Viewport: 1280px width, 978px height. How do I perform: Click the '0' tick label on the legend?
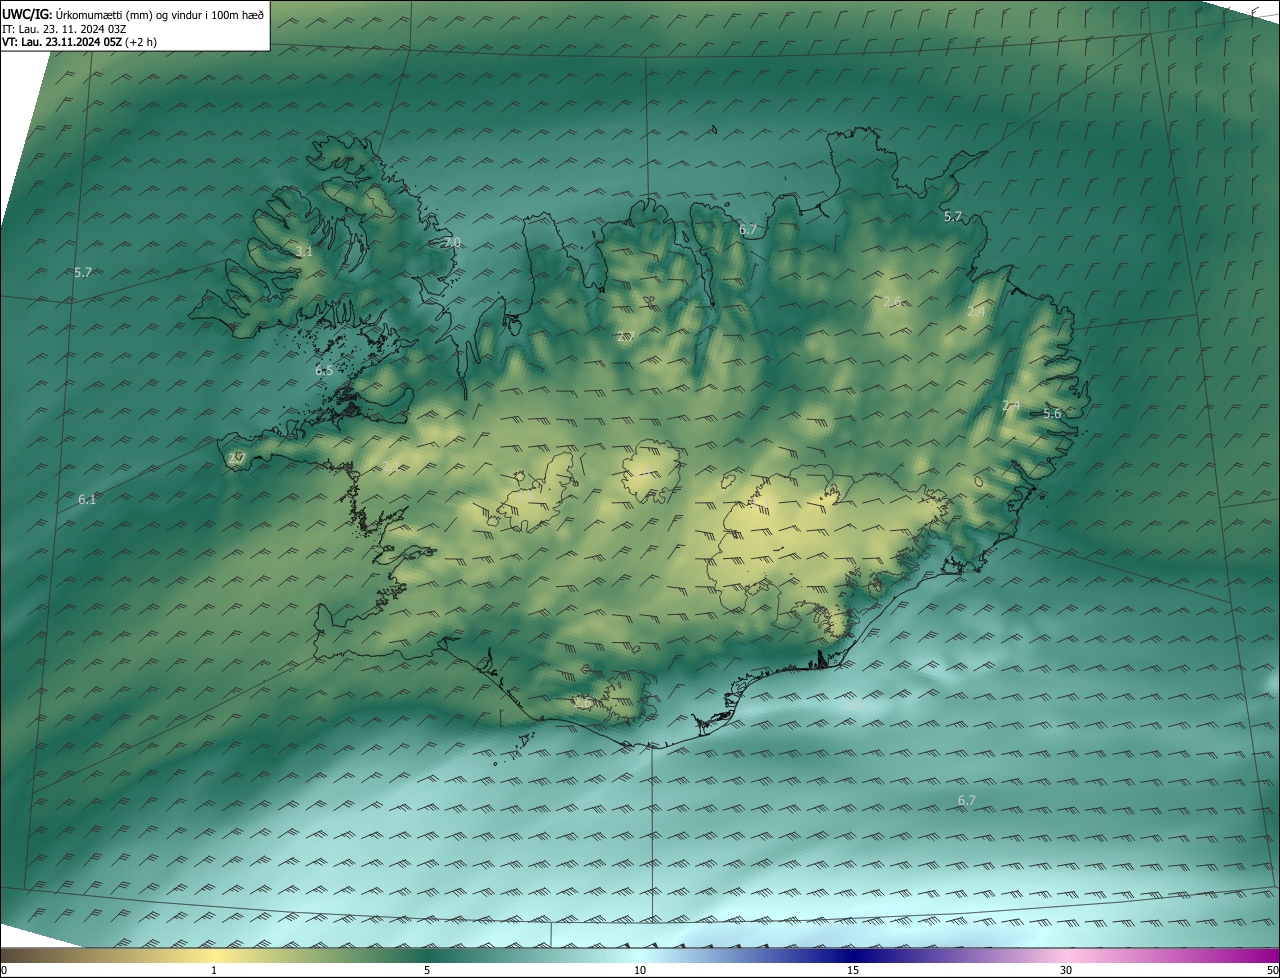4,970
